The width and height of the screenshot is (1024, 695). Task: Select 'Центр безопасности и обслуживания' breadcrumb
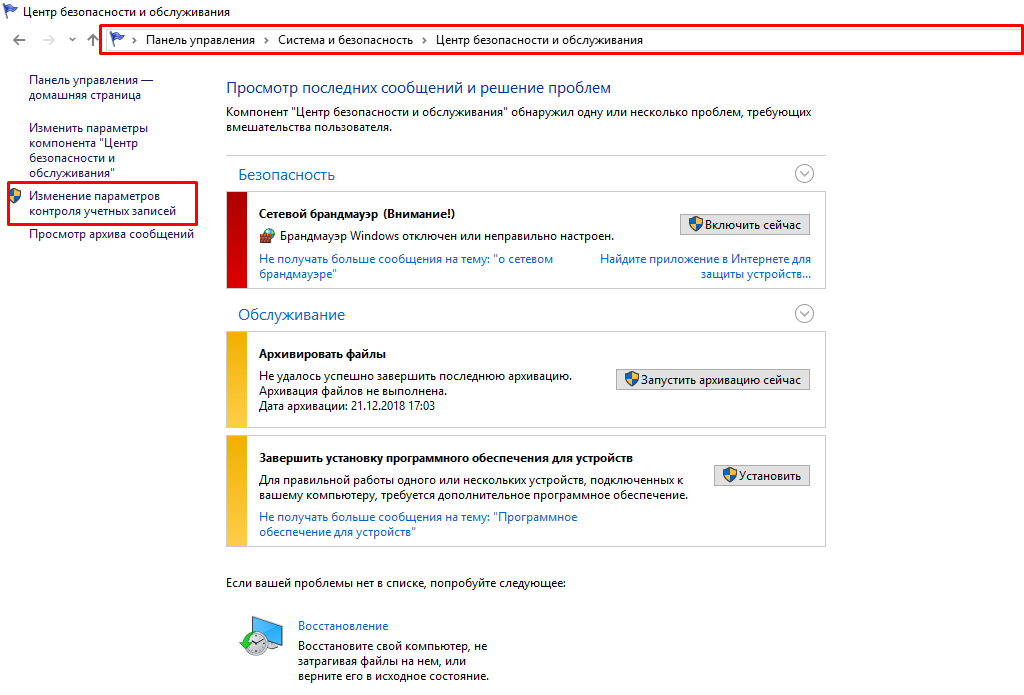click(x=539, y=40)
